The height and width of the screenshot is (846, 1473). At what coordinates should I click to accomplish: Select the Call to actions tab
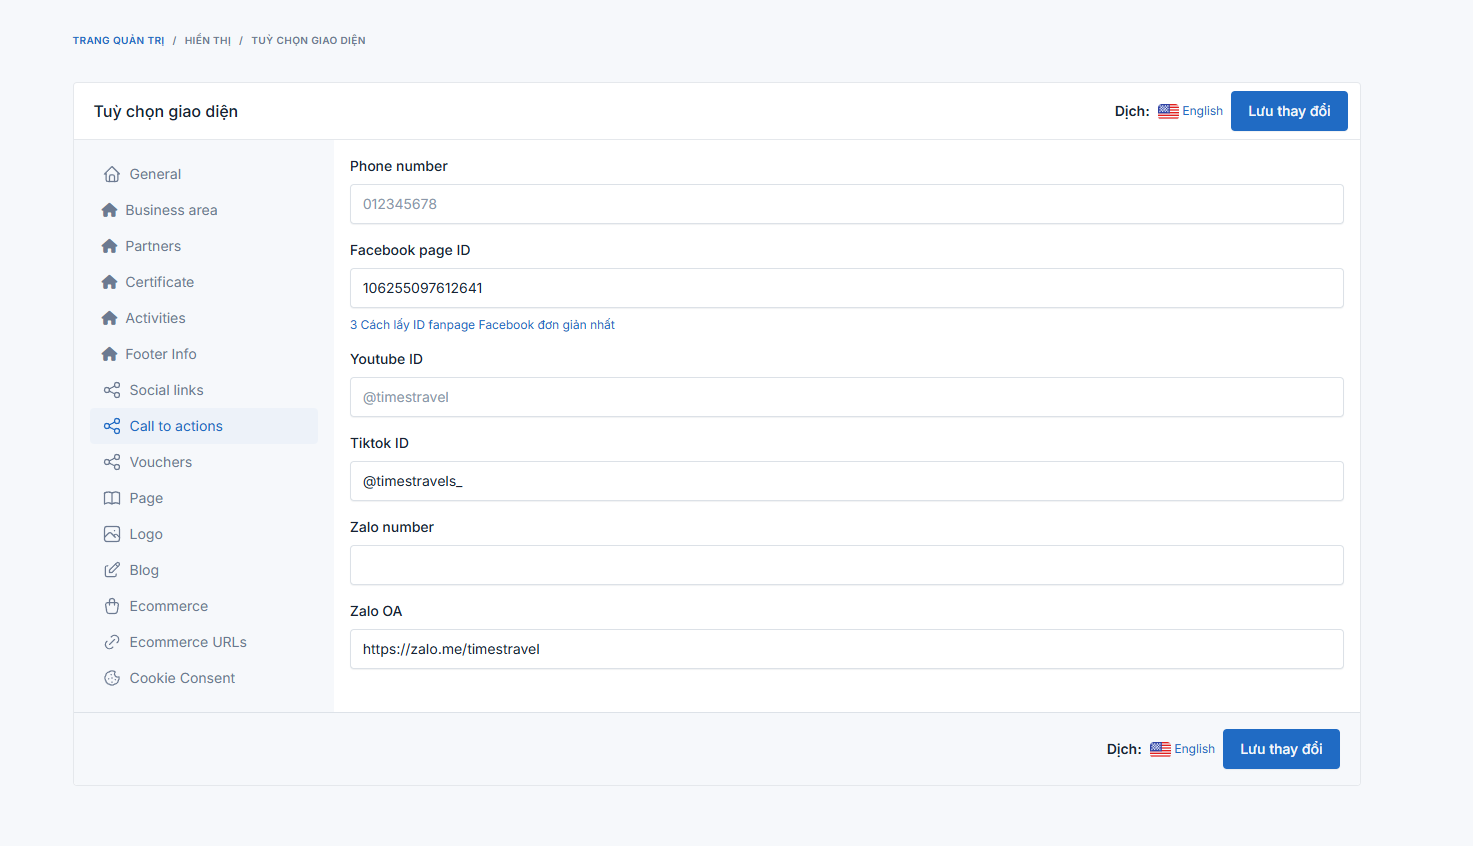(204, 426)
